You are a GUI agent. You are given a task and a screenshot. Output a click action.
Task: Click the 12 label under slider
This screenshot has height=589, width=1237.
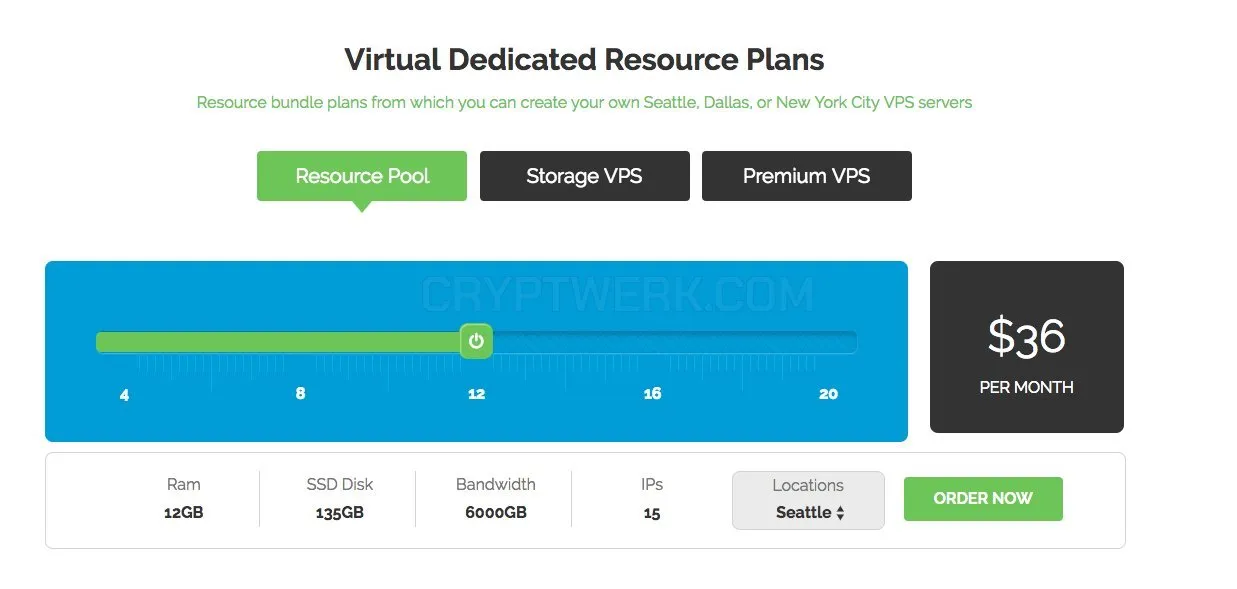coord(476,393)
